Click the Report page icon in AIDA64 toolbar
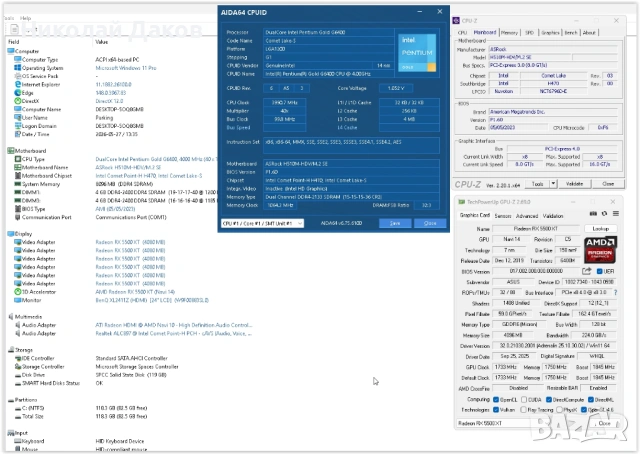This screenshot has height=454, width=640. coord(14,29)
